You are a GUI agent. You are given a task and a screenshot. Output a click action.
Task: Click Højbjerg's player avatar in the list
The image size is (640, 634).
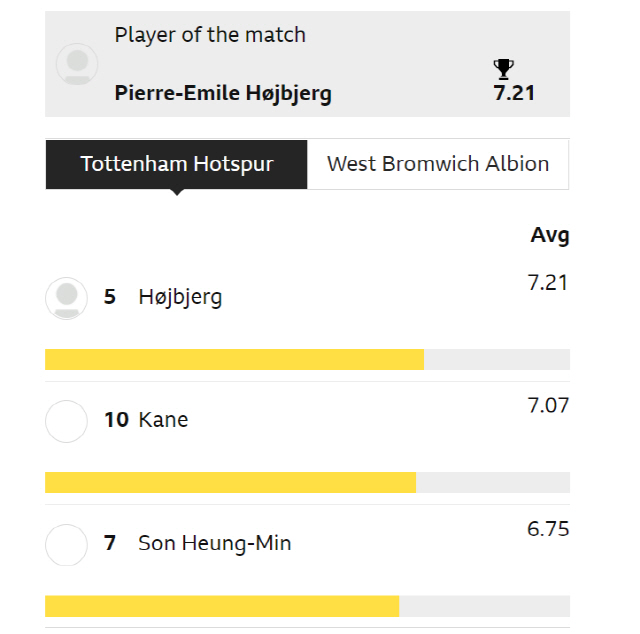pos(66,298)
